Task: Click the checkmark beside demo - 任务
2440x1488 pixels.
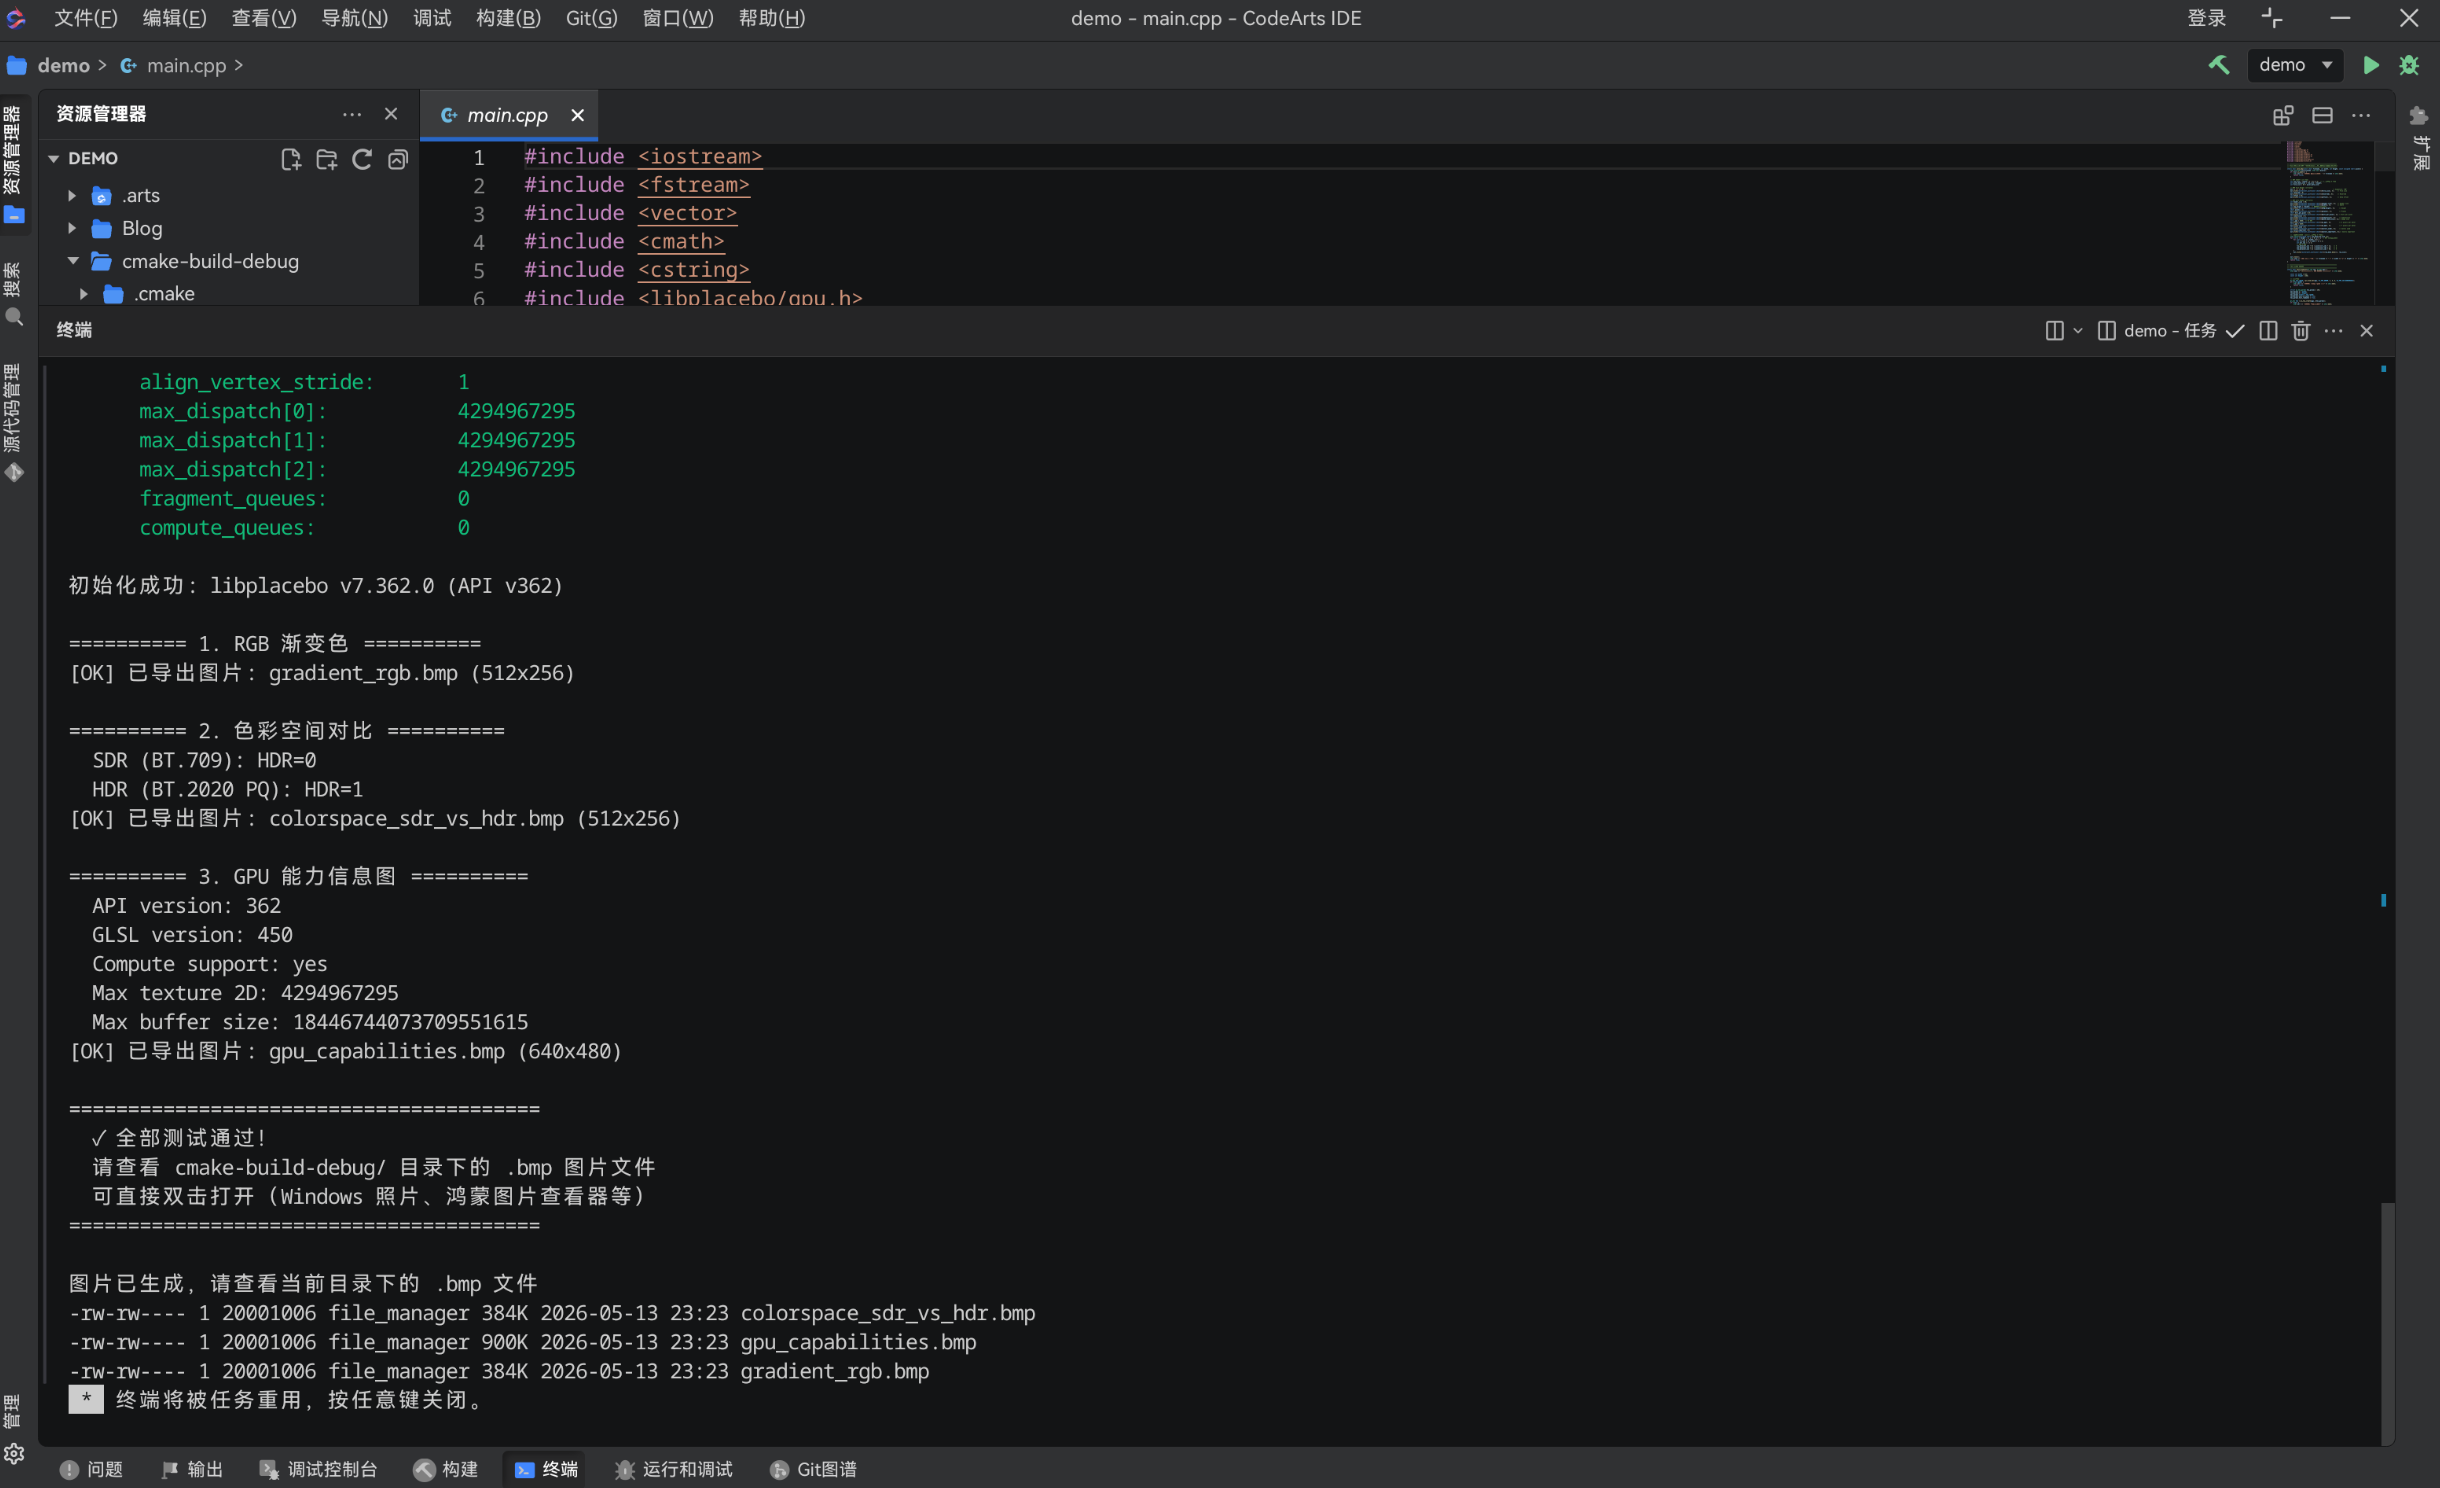Action: [2235, 331]
